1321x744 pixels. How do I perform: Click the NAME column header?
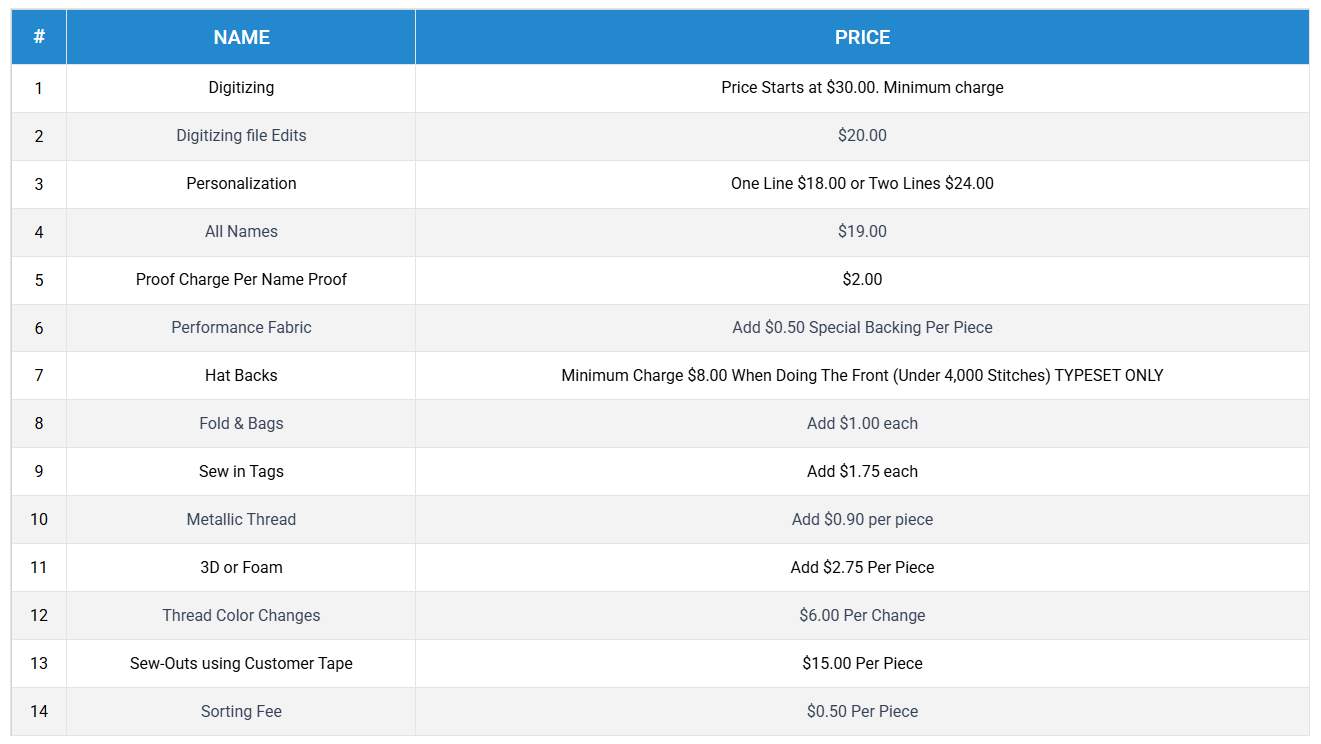(x=241, y=37)
